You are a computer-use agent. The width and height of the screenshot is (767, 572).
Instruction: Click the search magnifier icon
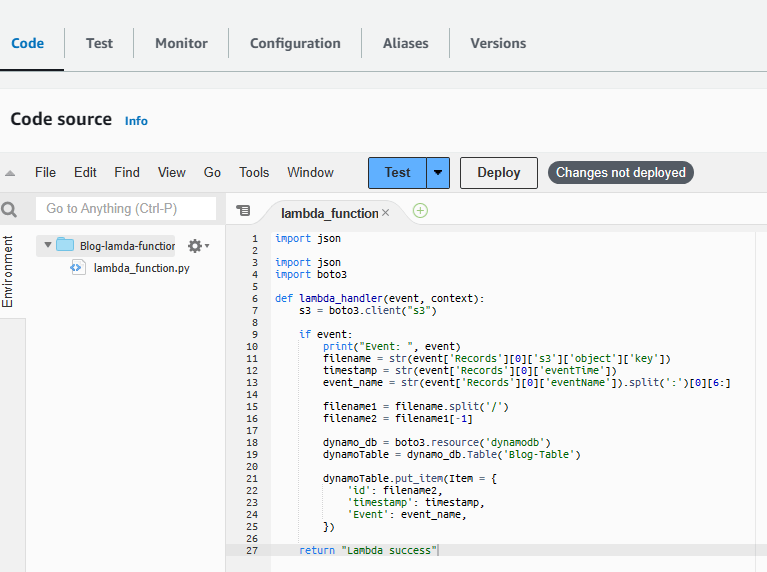[x=10, y=209]
